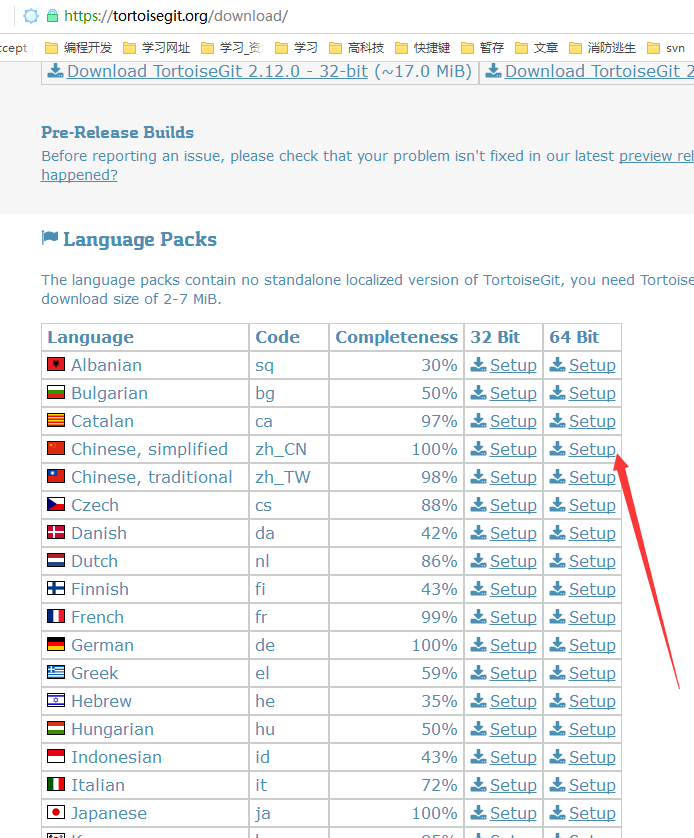The height and width of the screenshot is (838, 694).
Task: Click the address bar URL field
Action: pos(176,16)
